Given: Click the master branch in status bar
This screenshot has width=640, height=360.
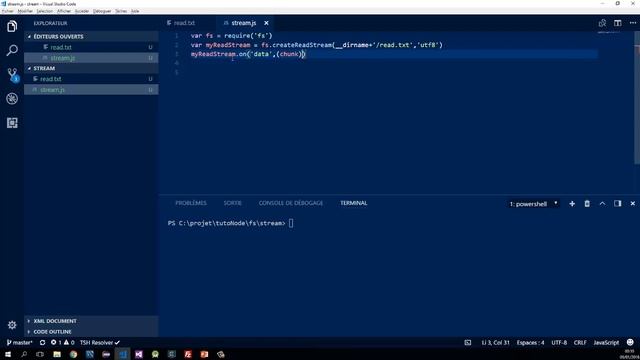Looking at the screenshot, I should coord(19,342).
